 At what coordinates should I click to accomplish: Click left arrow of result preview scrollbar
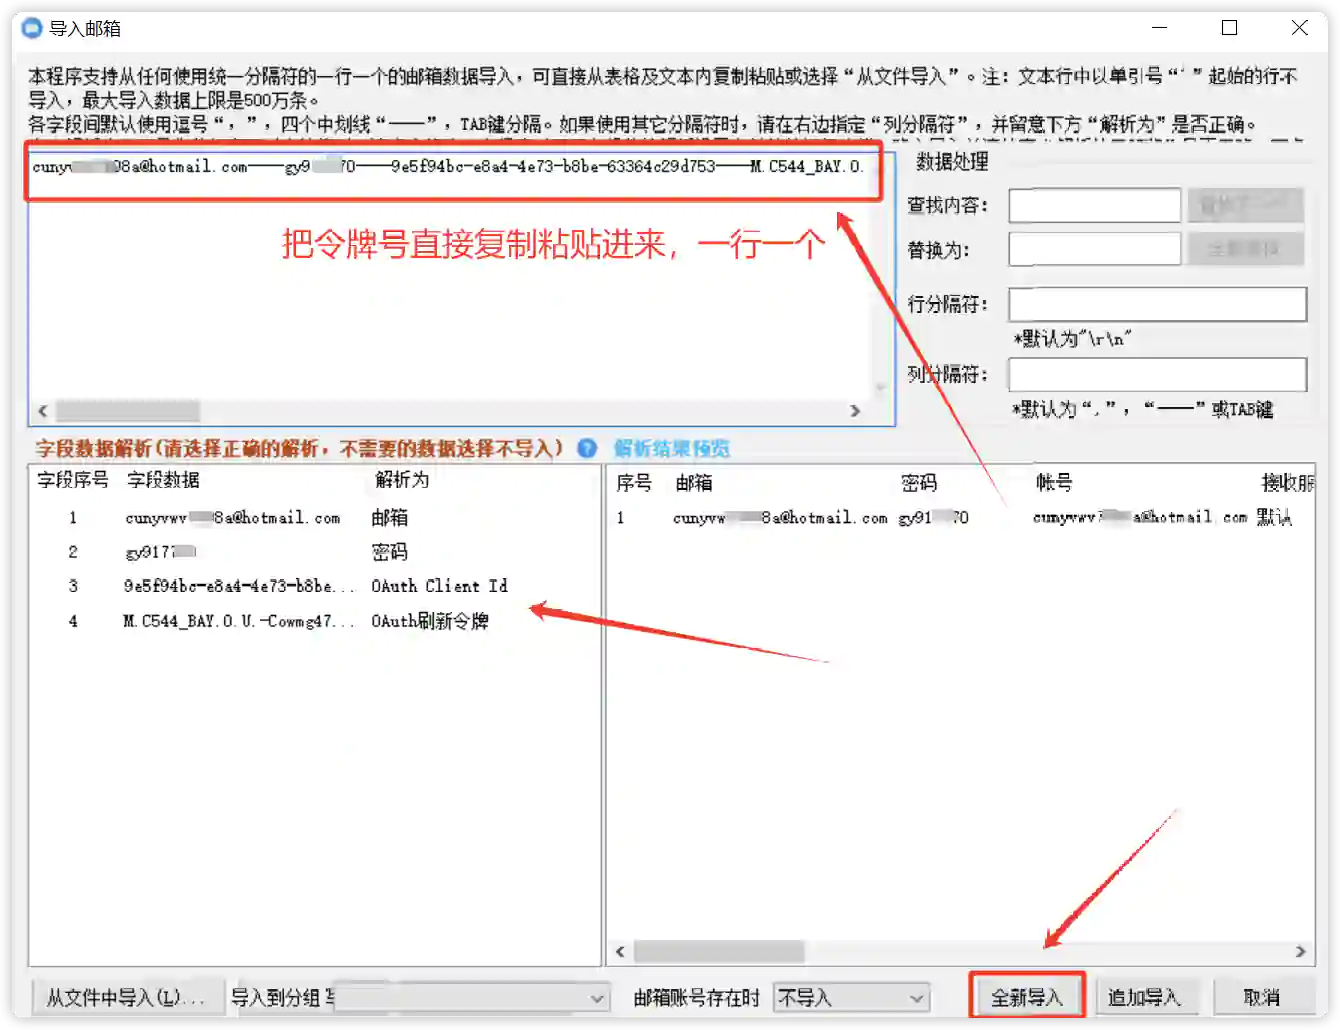point(620,951)
